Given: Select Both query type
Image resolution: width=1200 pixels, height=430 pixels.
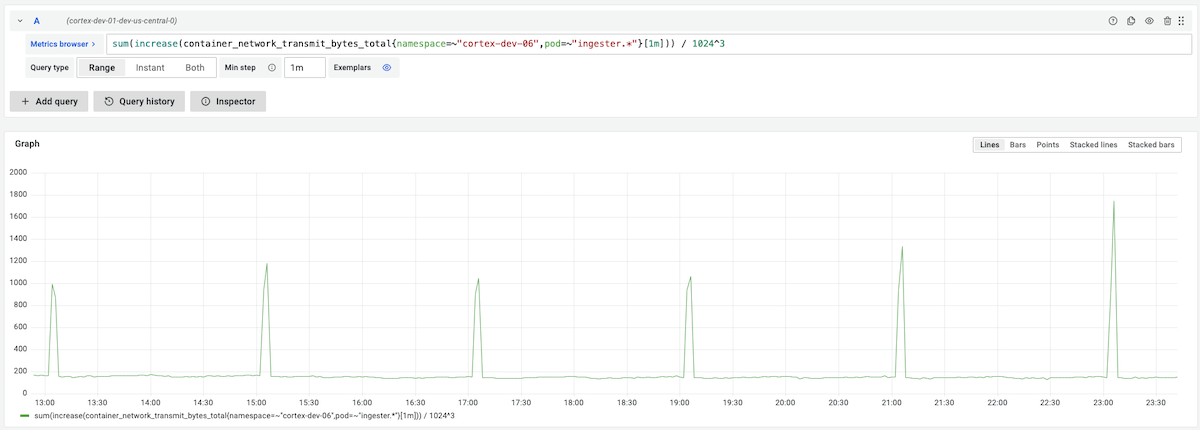Looking at the screenshot, I should (195, 68).
